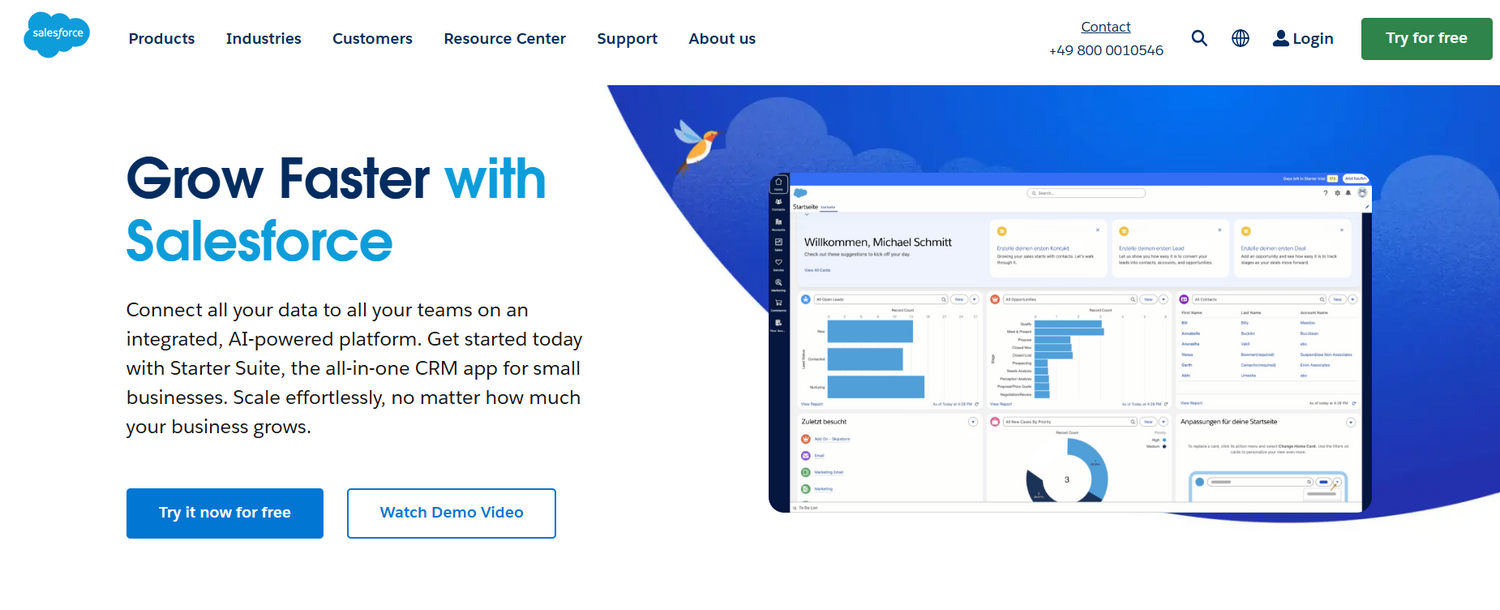Expand the All Open Leads card dropdown arrow
Screen dimensions: 1500x610
point(975,299)
